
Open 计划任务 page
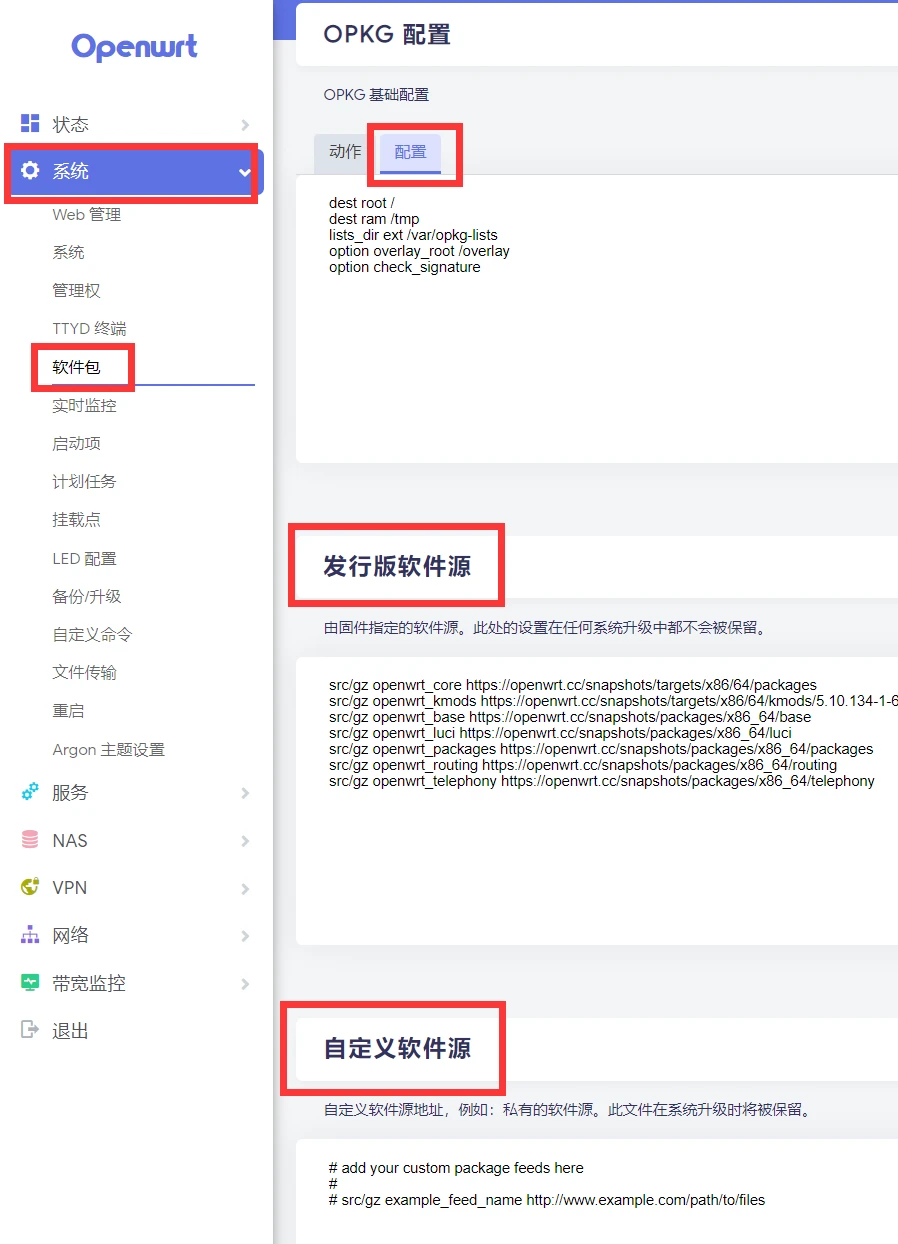click(x=84, y=481)
